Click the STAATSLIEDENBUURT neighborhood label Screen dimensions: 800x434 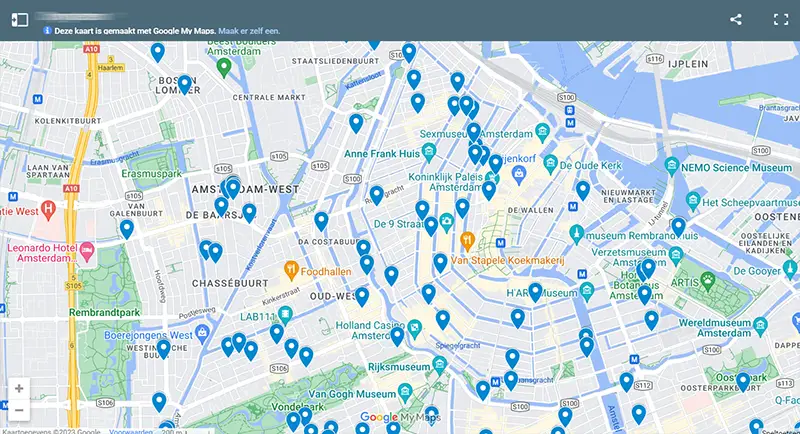pos(335,61)
